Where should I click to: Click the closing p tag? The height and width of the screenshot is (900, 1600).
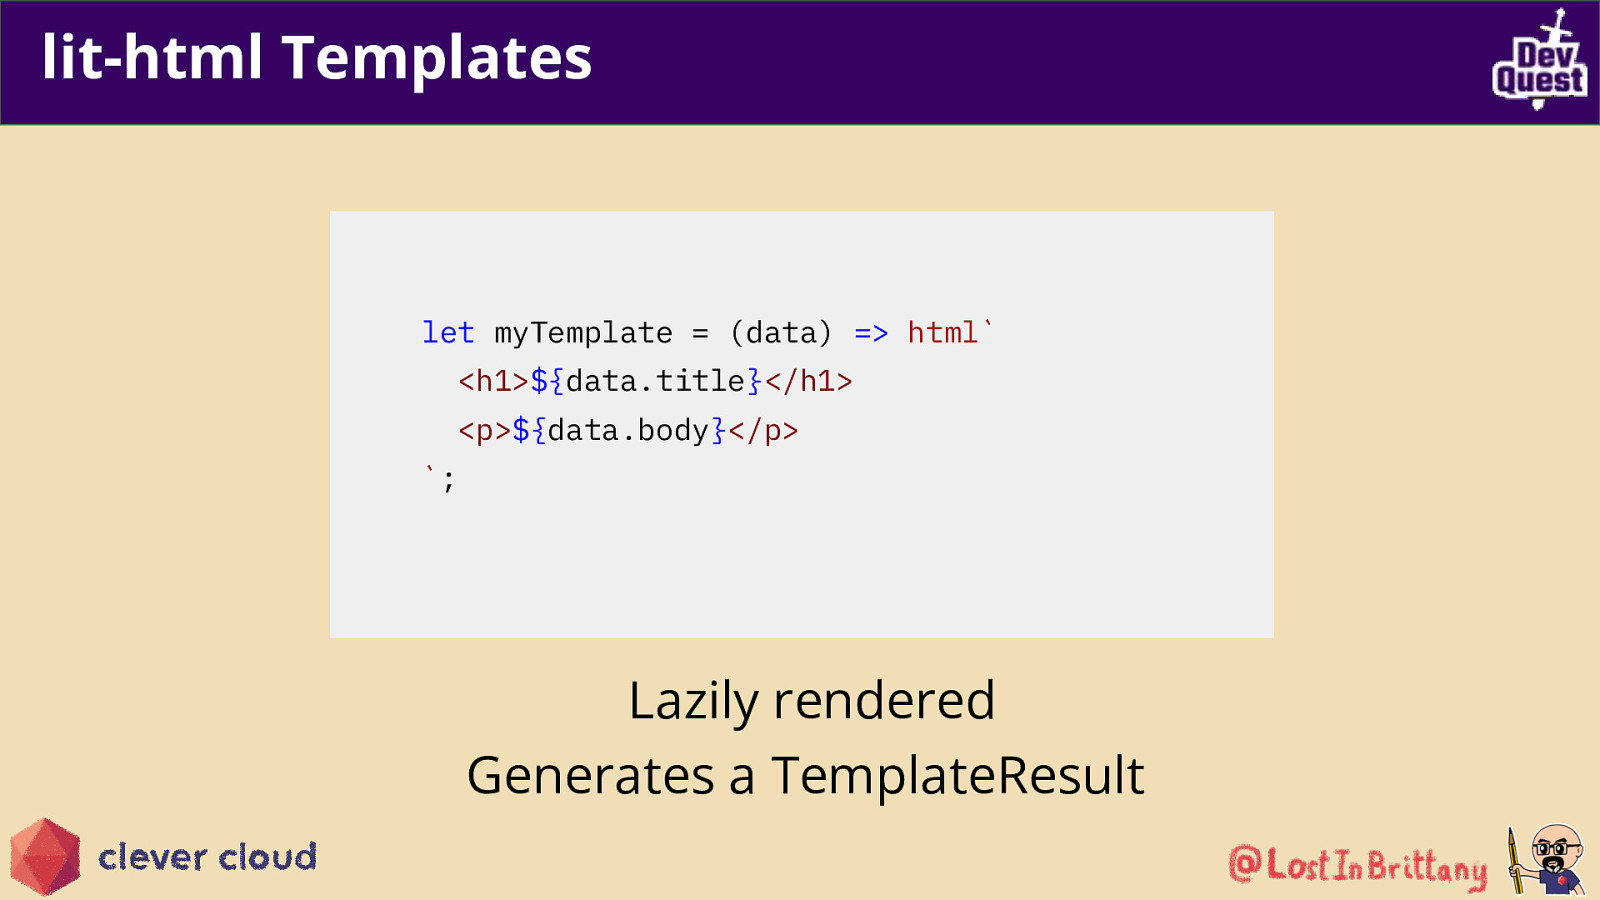[763, 430]
